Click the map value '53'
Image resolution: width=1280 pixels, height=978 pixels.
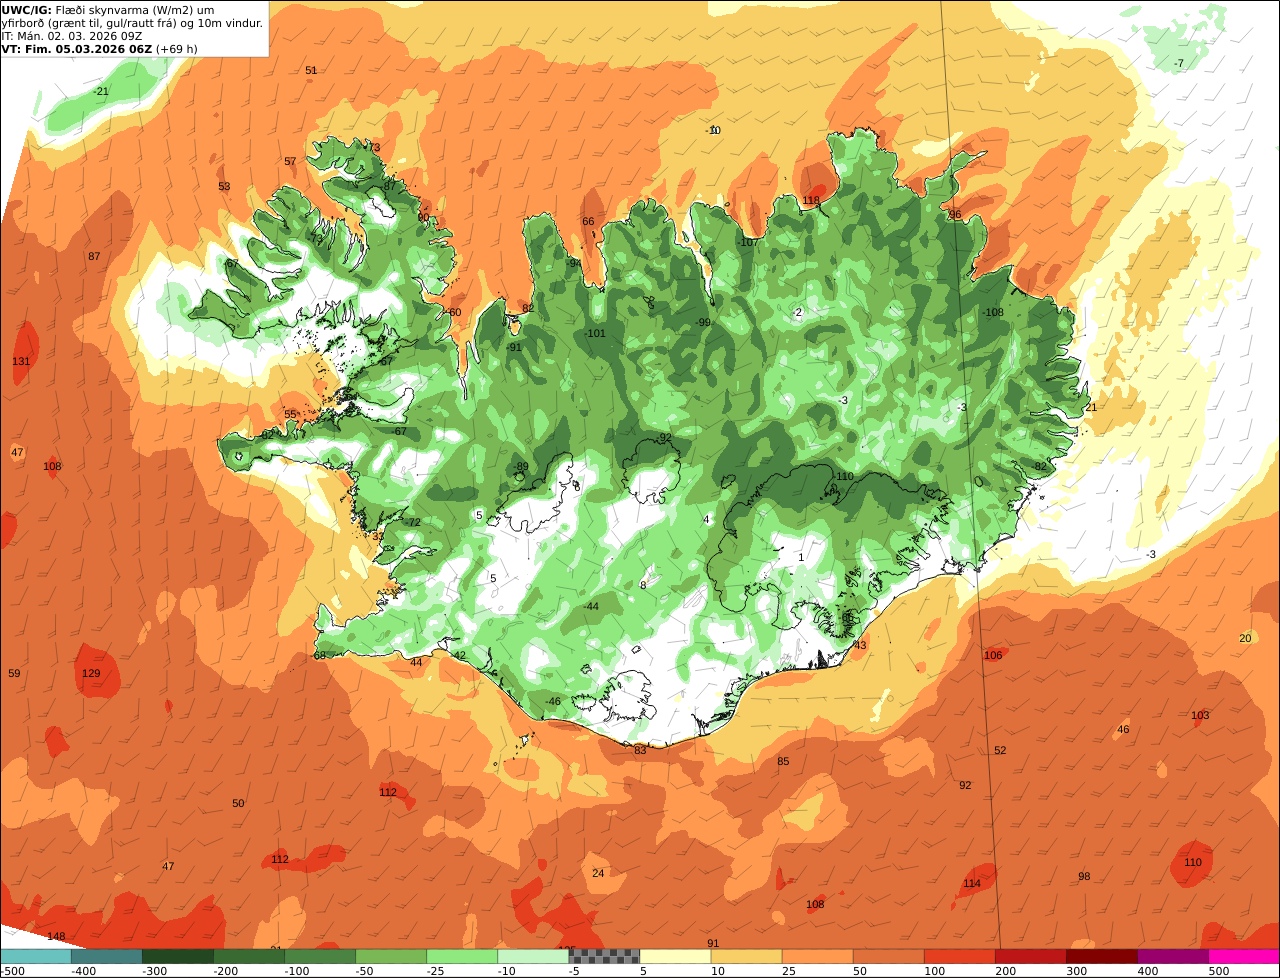(224, 186)
